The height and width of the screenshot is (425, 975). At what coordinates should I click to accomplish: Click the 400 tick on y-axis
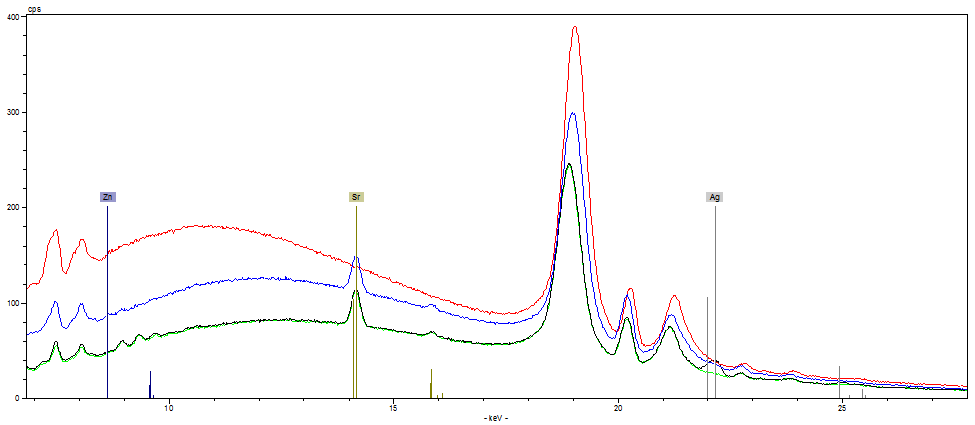point(12,17)
